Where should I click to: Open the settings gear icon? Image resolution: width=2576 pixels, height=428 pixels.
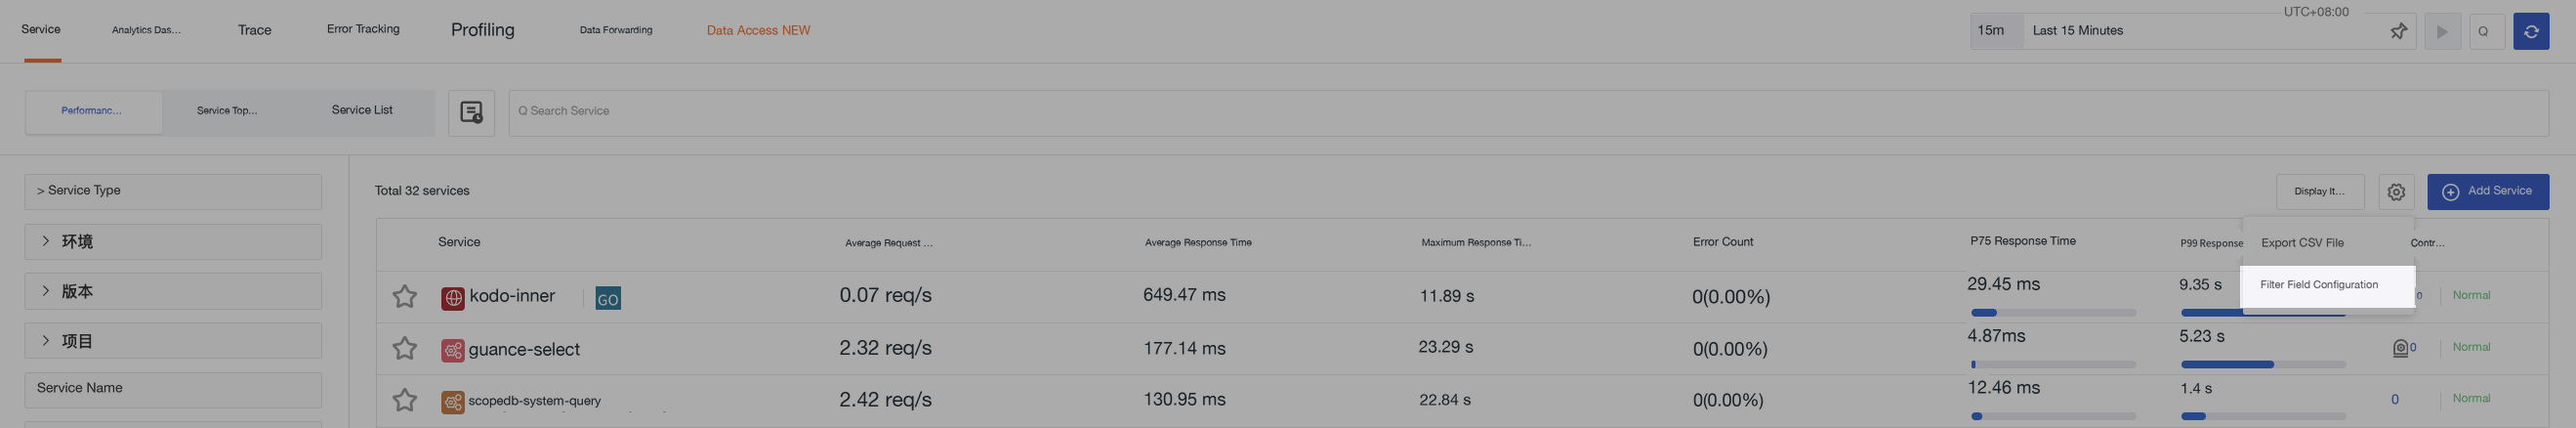2396,191
